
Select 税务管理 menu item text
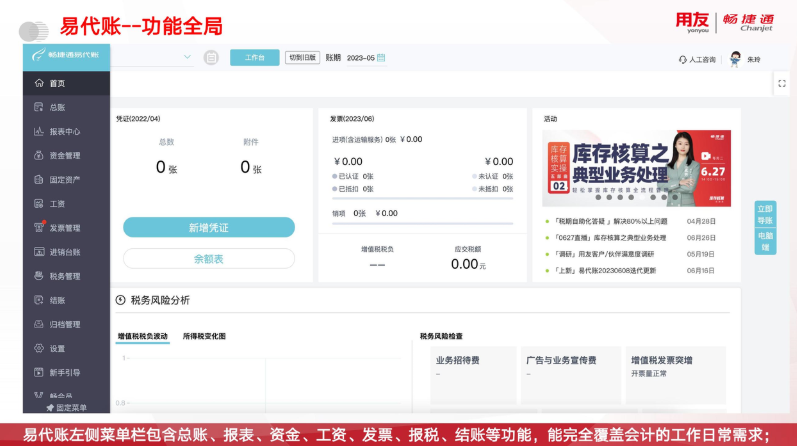[65, 276]
